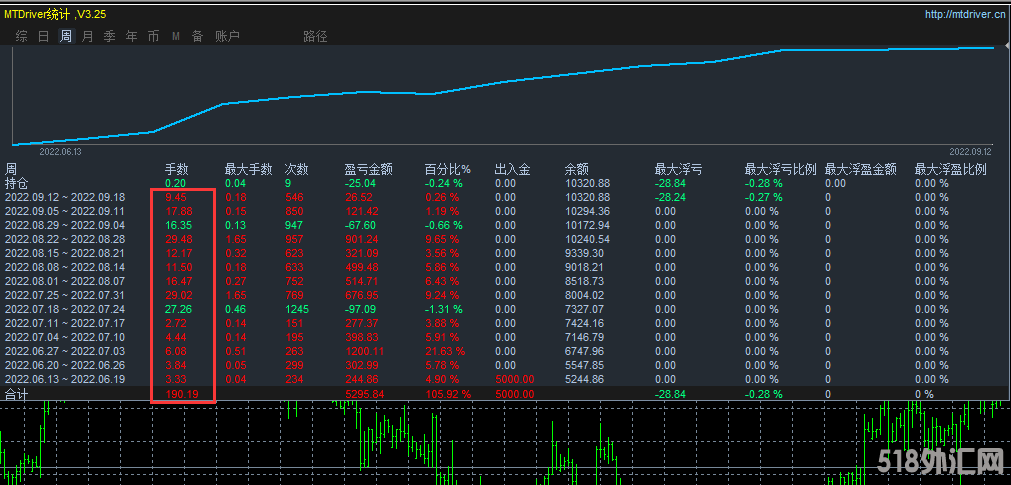Select the 周 weekly tab
The image size is (1011, 485).
click(x=66, y=36)
